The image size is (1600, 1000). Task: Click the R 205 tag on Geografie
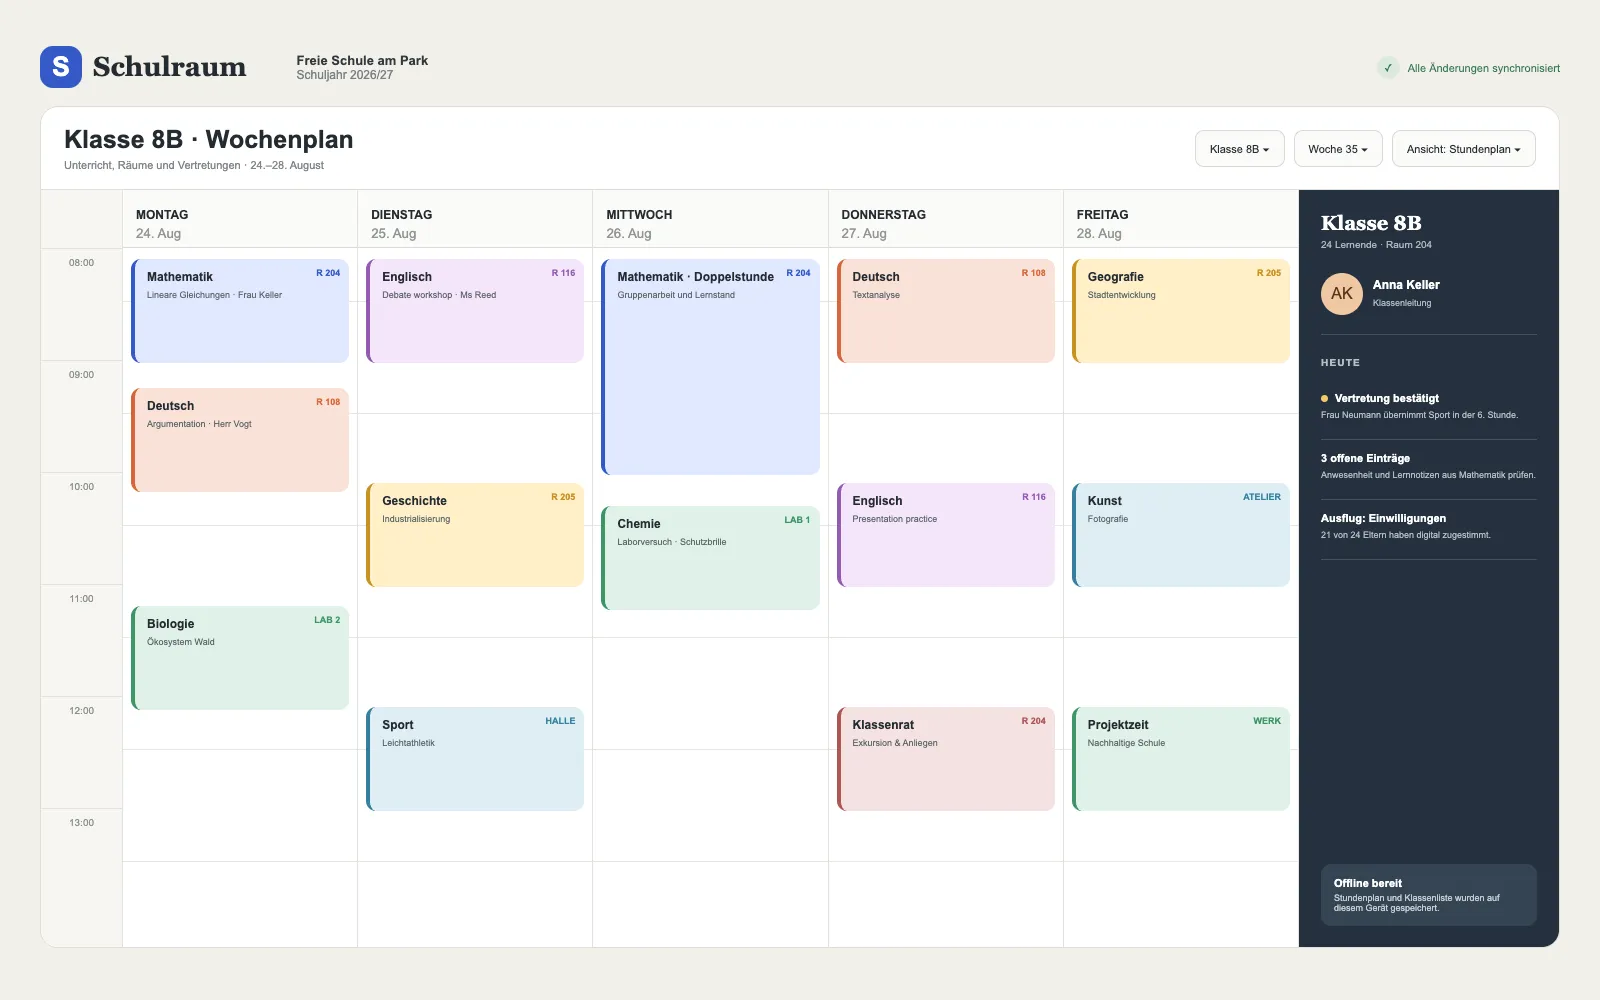1268,273
